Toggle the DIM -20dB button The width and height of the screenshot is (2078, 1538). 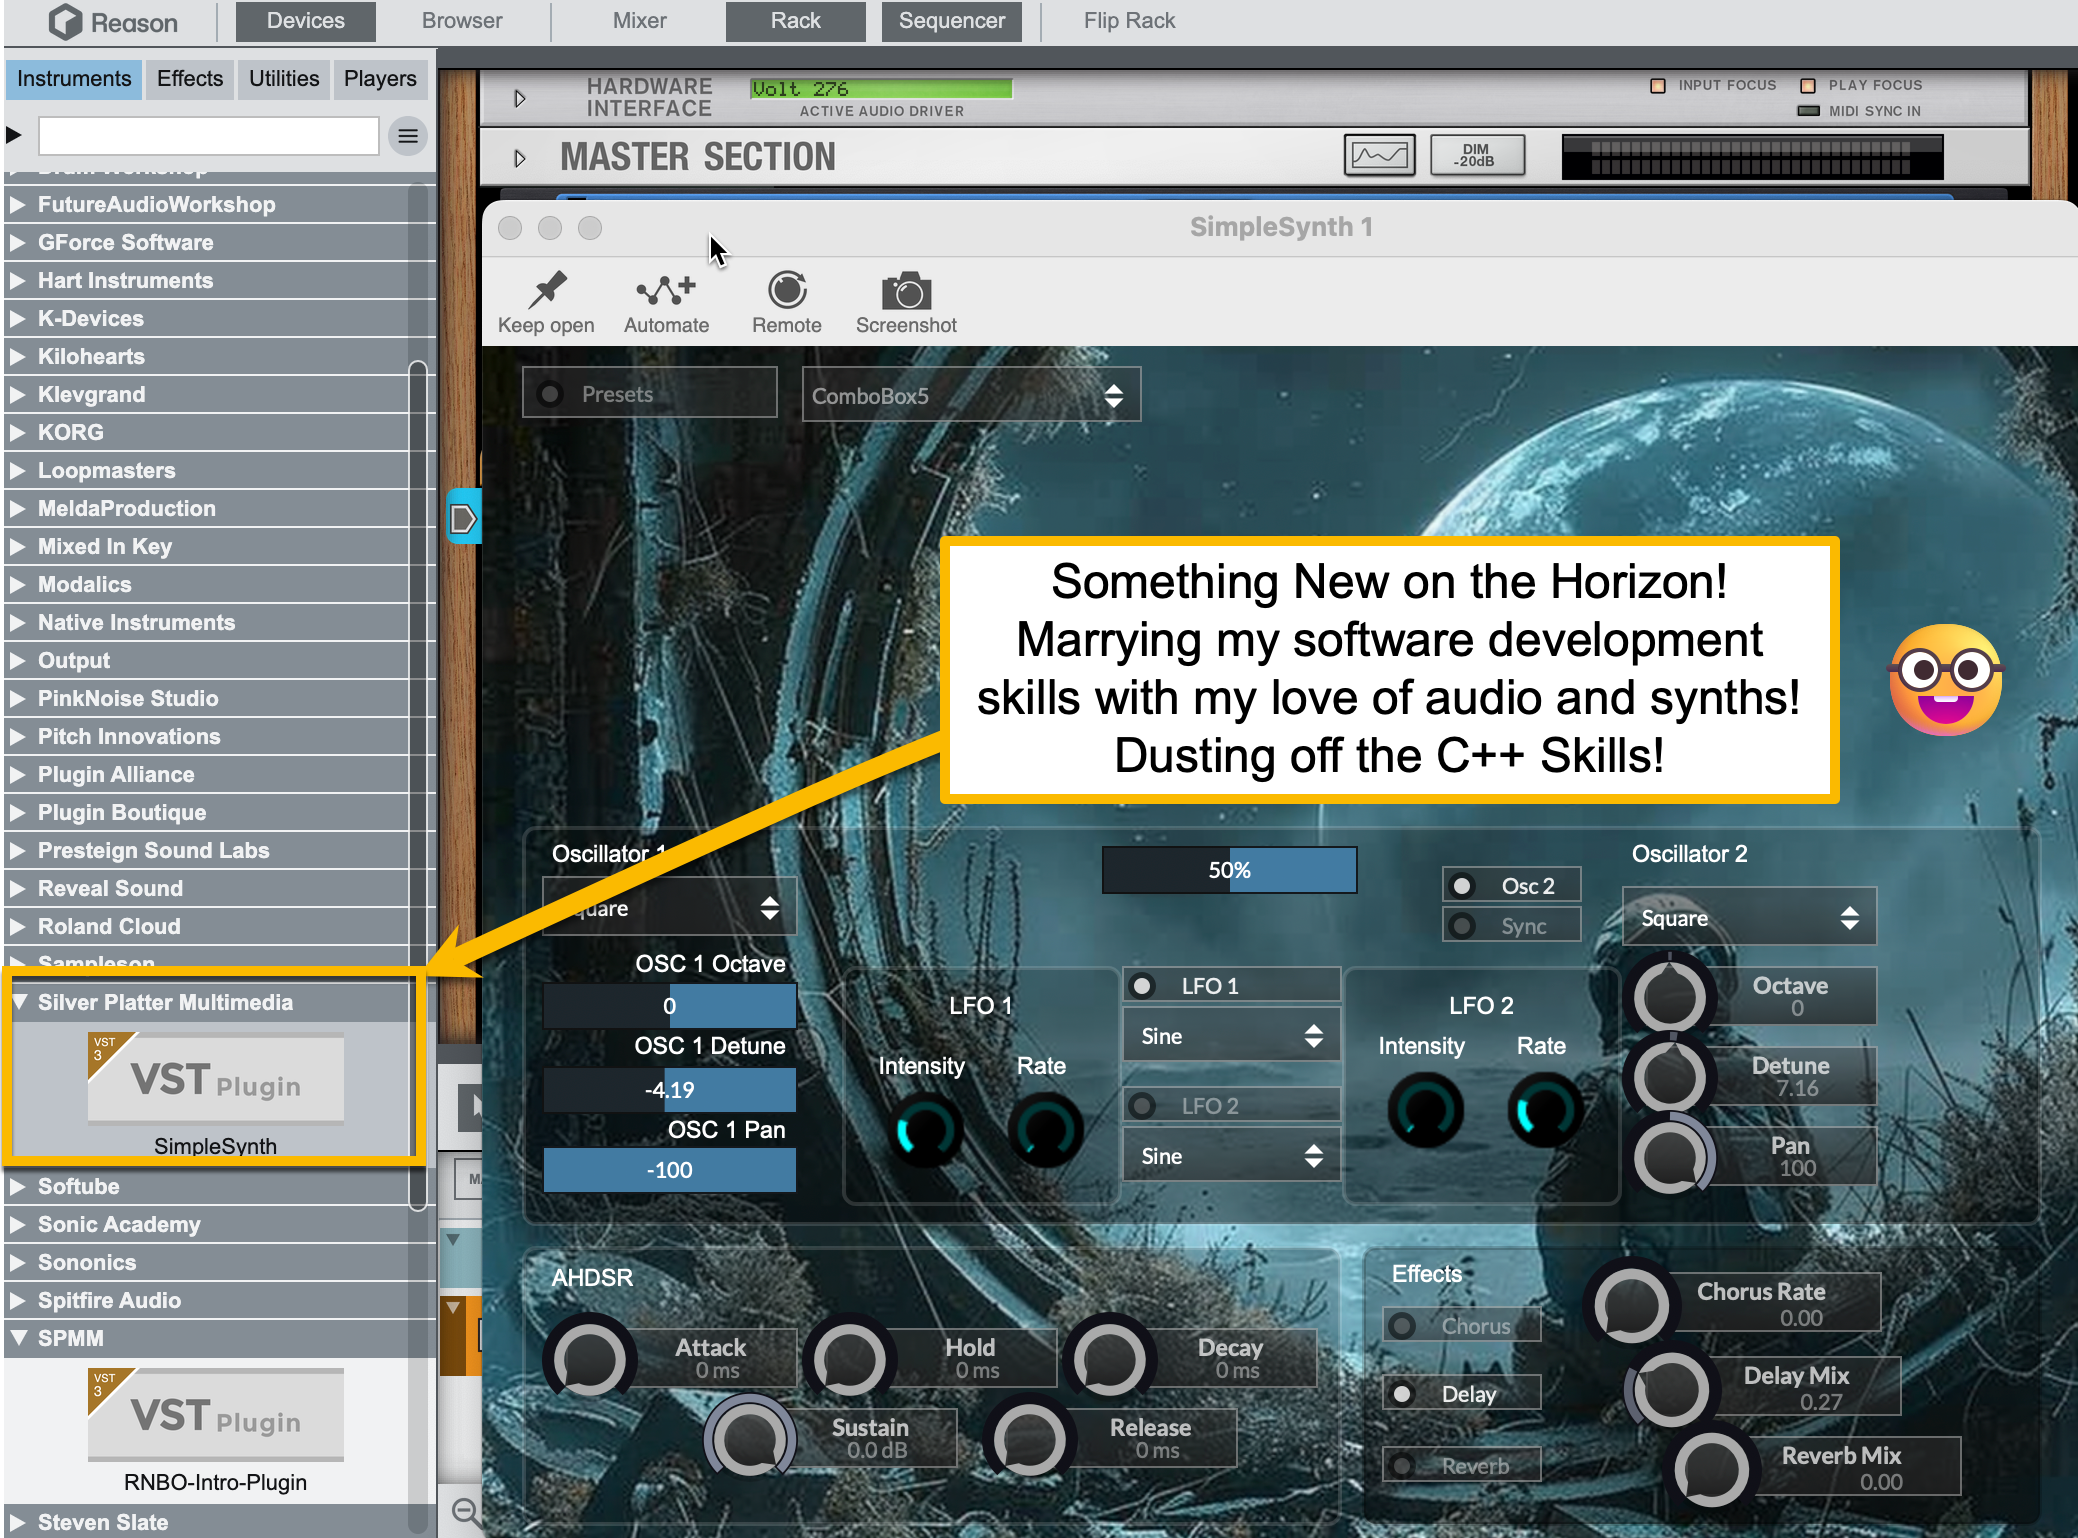point(1476,155)
